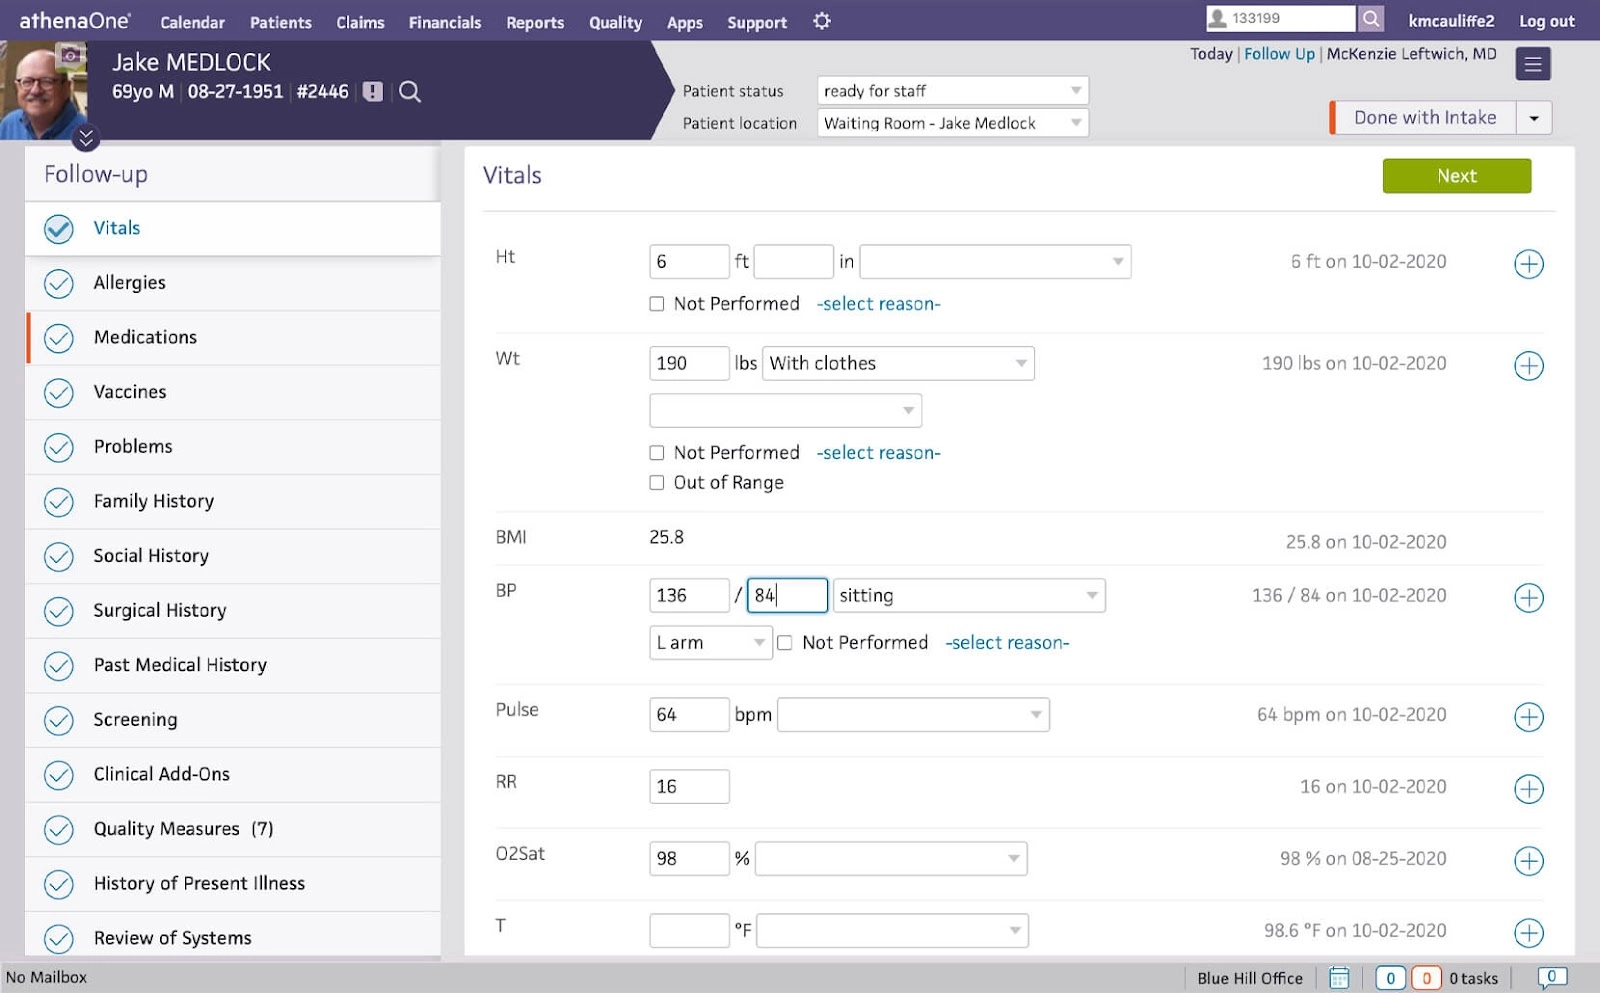Collapse the patient banner with chevron icon
The image size is (1600, 993).
(x=86, y=139)
